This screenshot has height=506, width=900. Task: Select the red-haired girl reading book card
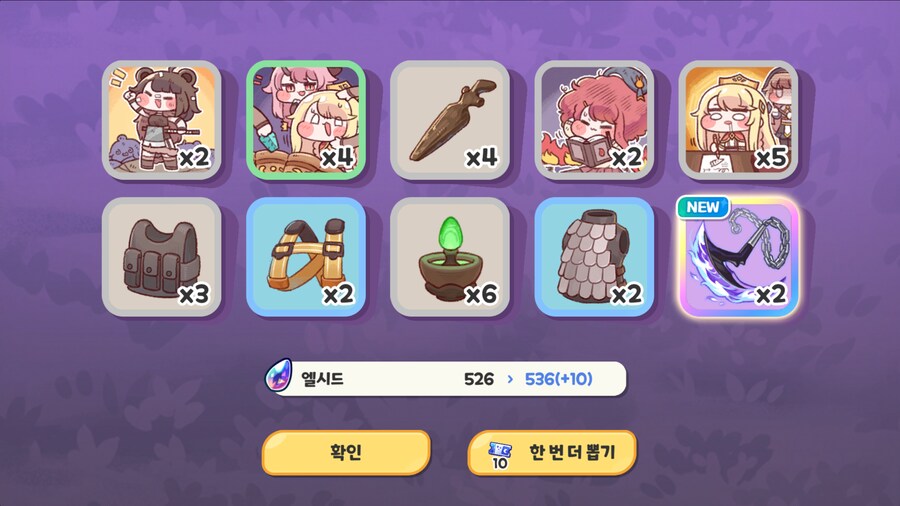click(594, 119)
